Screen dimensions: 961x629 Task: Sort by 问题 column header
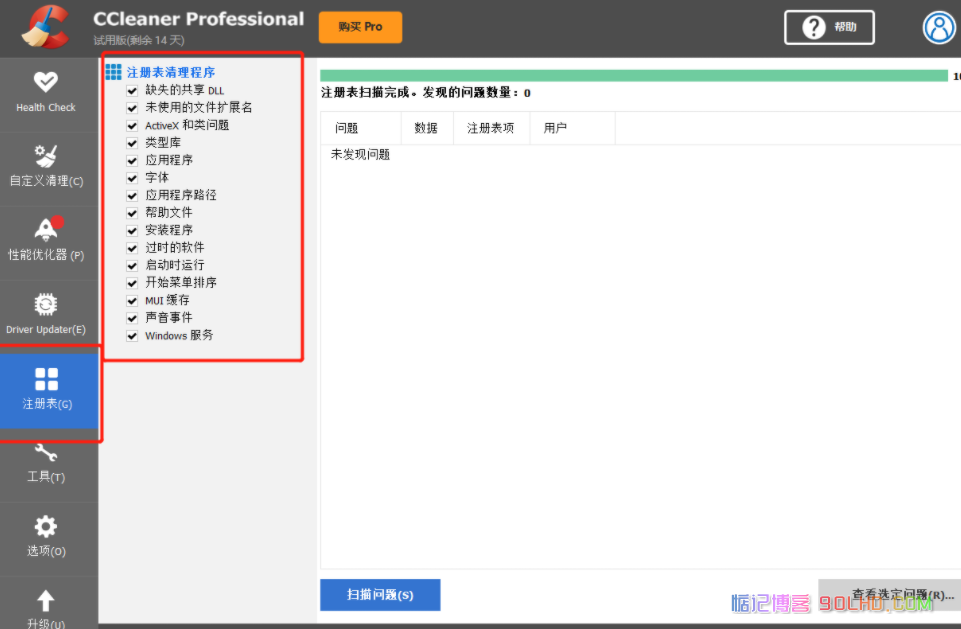(361, 128)
